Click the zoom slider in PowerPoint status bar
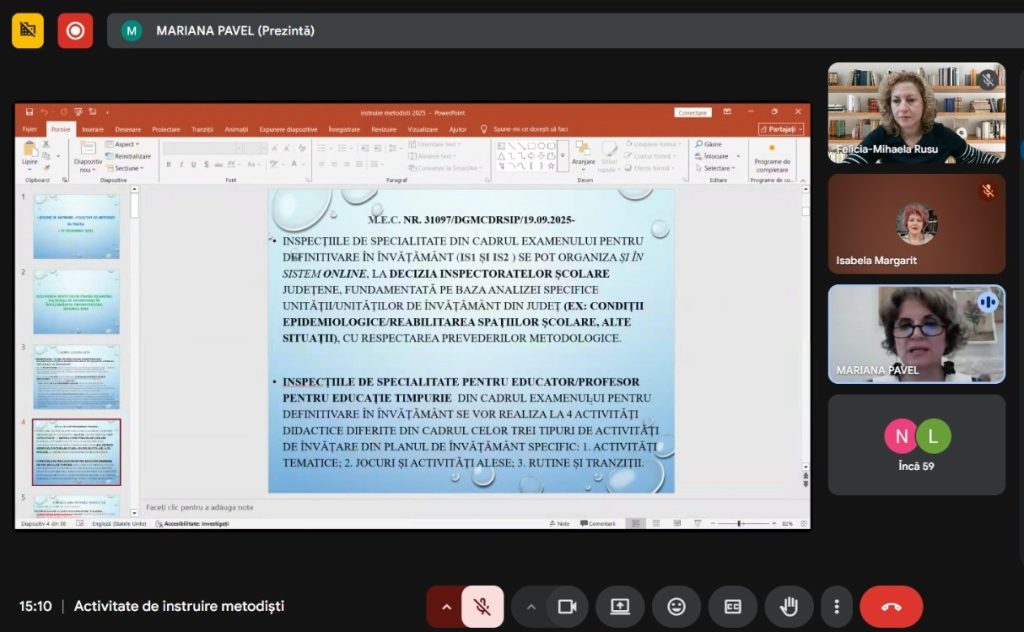Image resolution: width=1024 pixels, height=632 pixels. [x=740, y=523]
